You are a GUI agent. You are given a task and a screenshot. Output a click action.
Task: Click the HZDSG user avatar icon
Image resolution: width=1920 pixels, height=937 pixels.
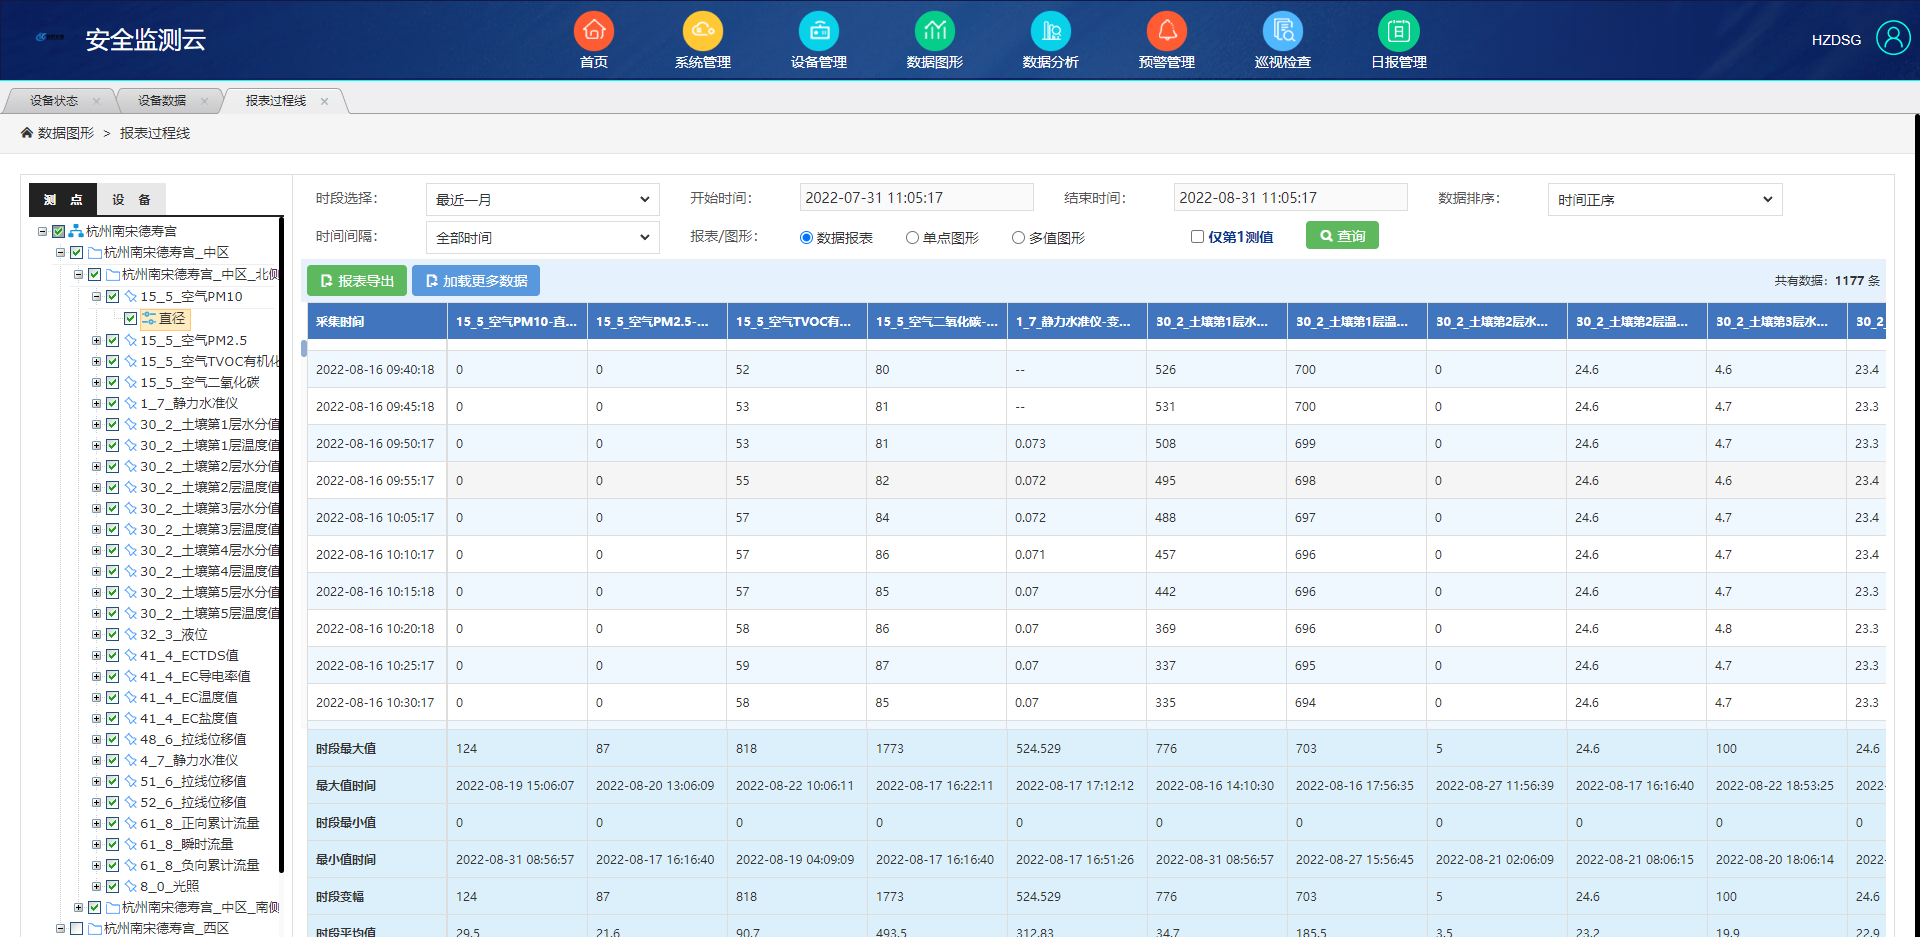click(1893, 38)
